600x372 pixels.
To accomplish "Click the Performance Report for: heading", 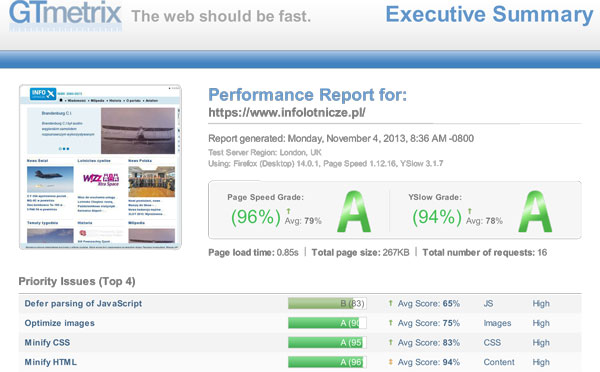I will (307, 95).
